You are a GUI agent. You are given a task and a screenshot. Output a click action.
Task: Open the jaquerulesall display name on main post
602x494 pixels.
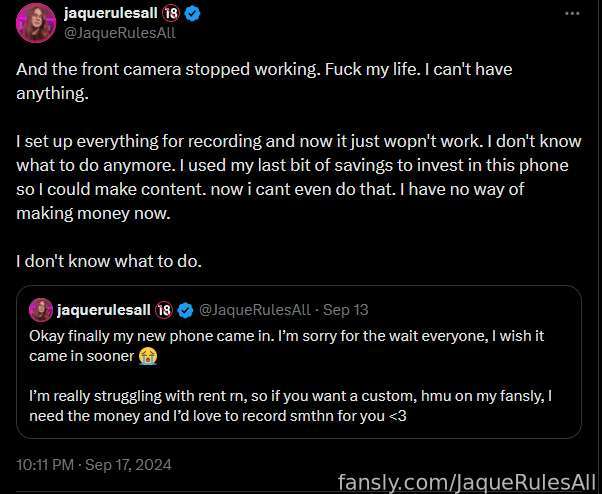(x=111, y=13)
